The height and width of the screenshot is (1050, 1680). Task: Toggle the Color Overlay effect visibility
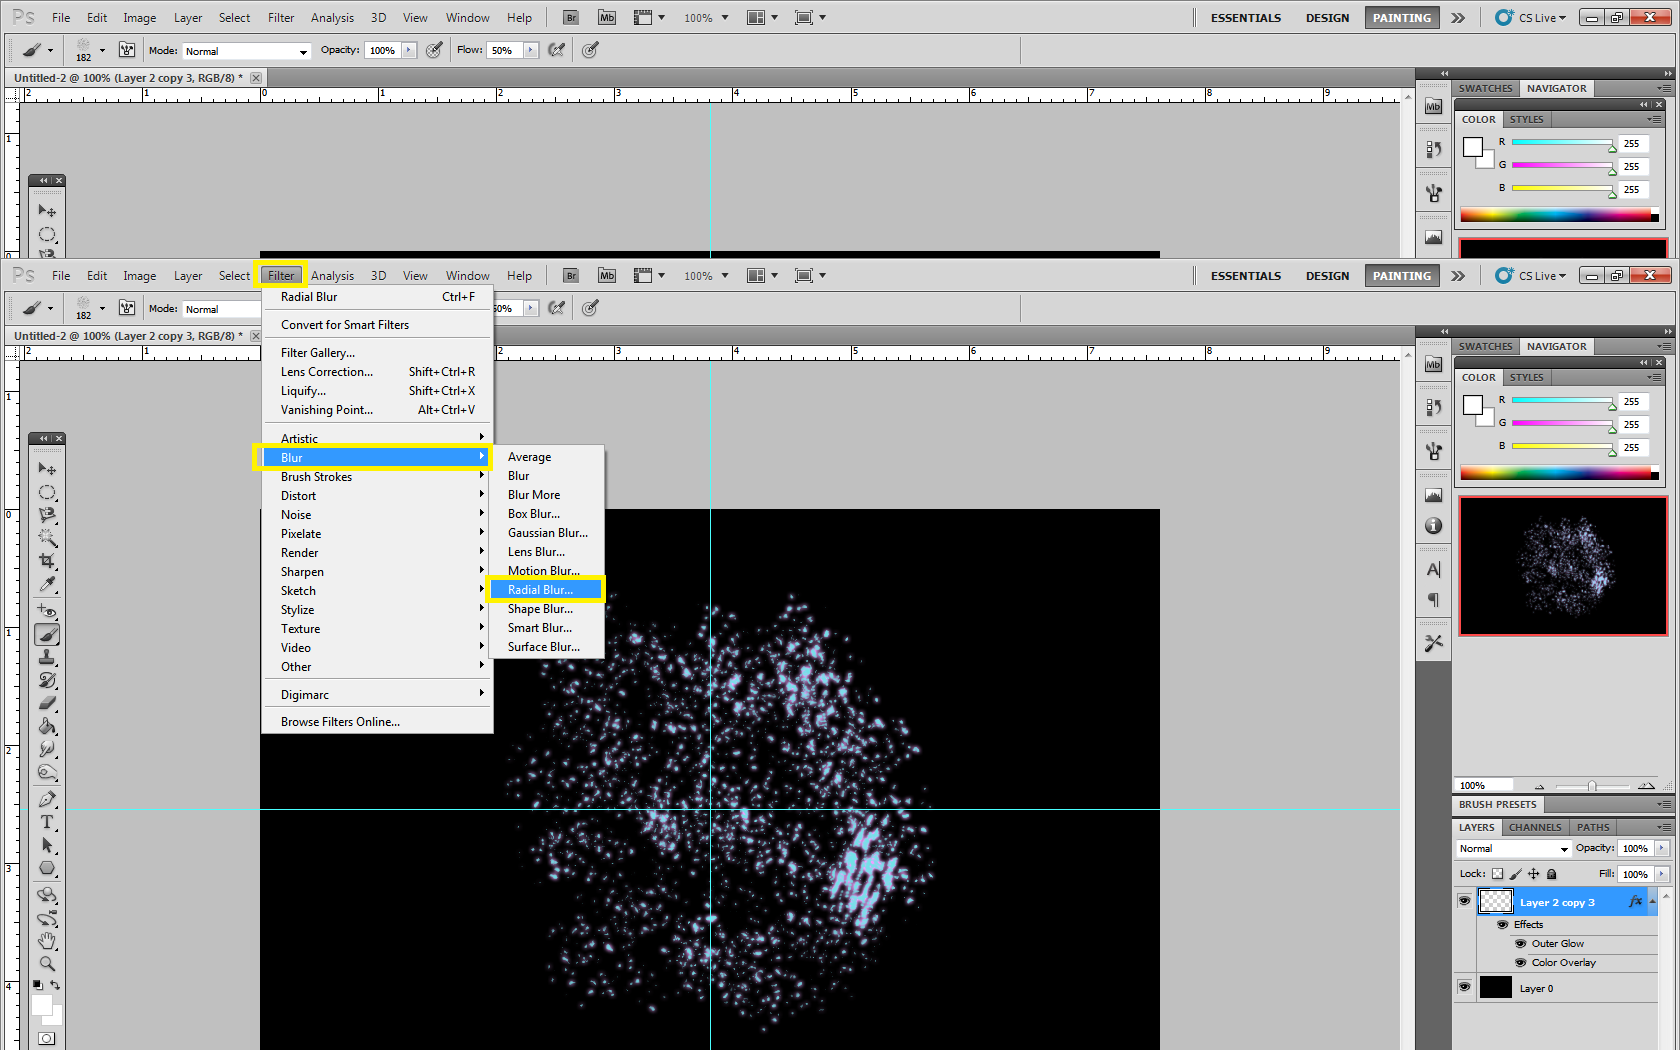pyautogui.click(x=1520, y=963)
